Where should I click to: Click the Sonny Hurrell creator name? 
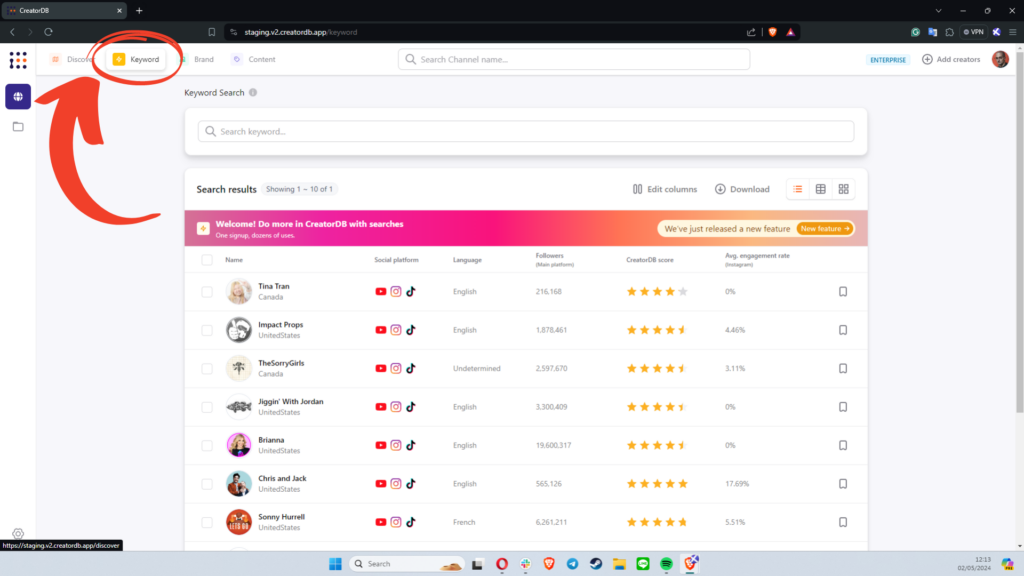pos(281,517)
